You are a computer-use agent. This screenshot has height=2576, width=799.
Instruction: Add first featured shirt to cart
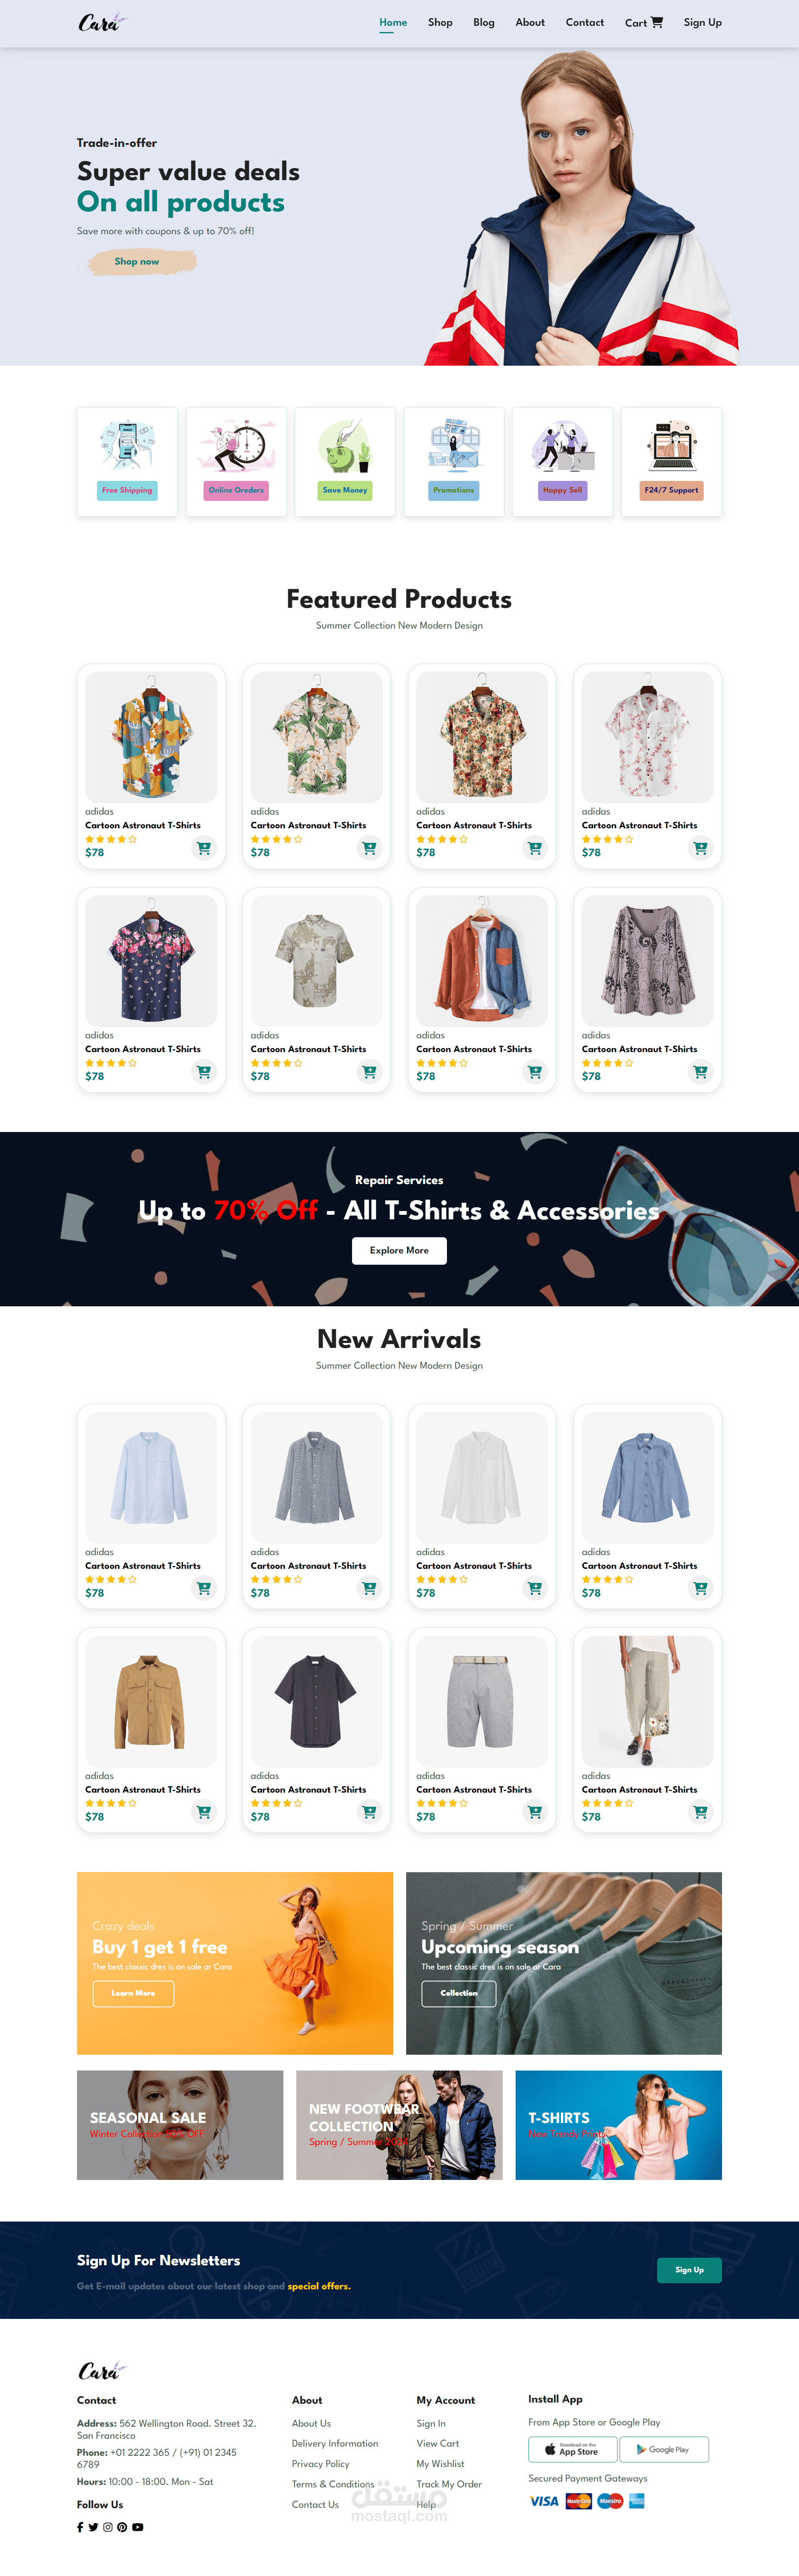[204, 848]
